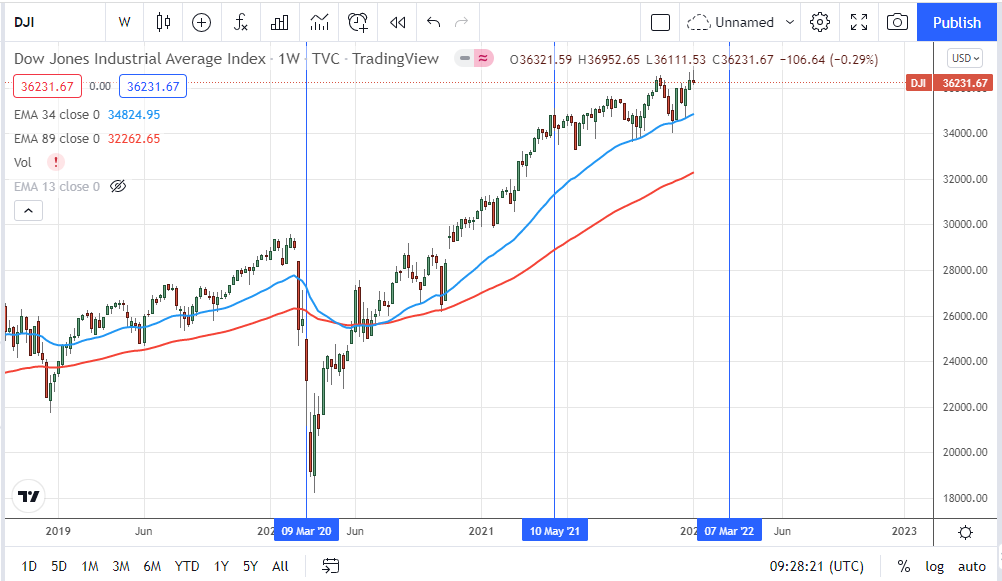The width and height of the screenshot is (1002, 581).
Task: Toggle log scale
Action: [934, 566]
